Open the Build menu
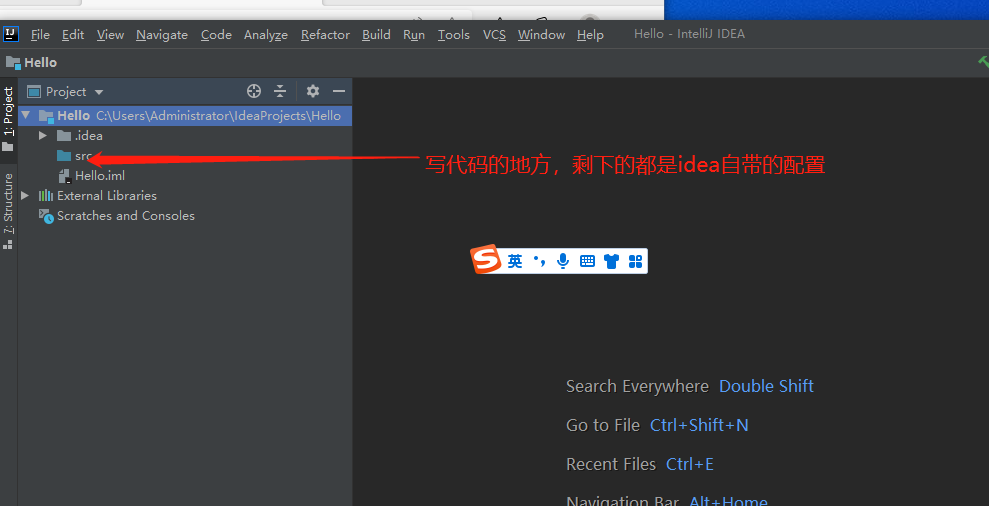 (376, 35)
